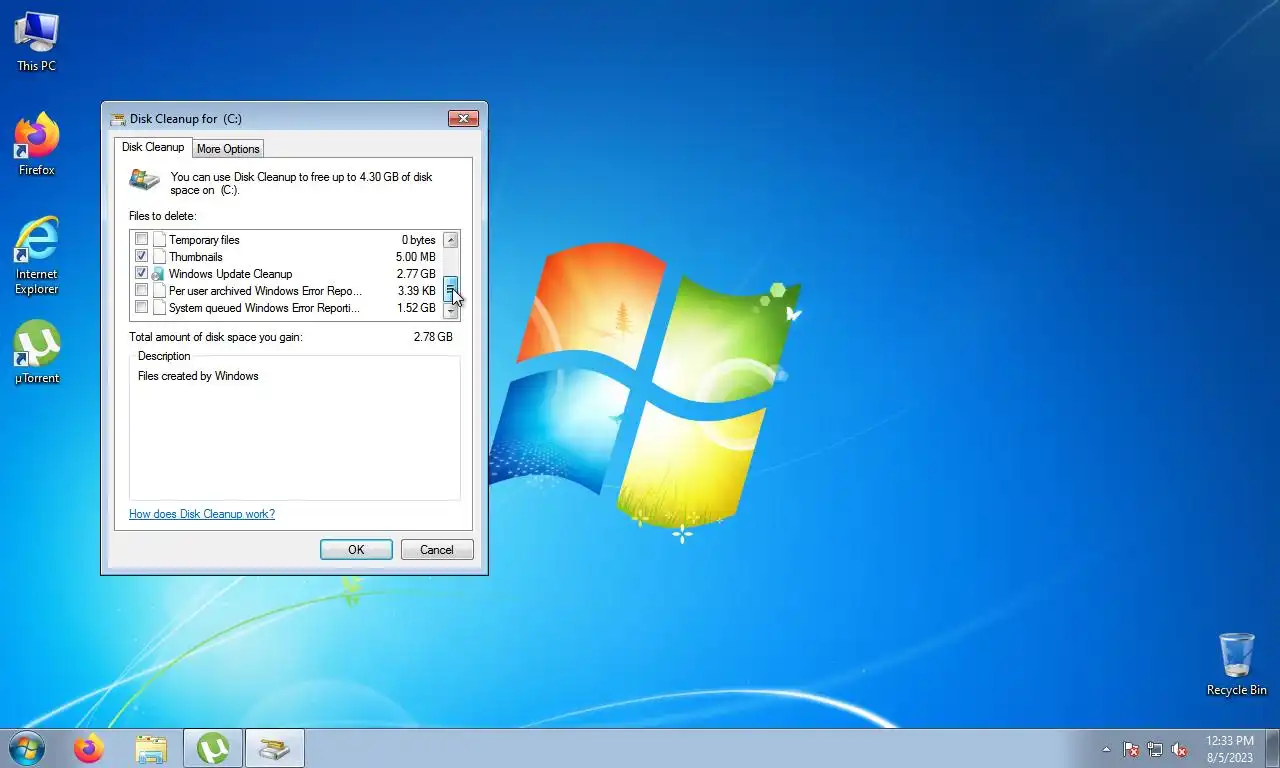Switch to µTorrent taskbar button
The width and height of the screenshot is (1280, 768).
[x=213, y=748]
